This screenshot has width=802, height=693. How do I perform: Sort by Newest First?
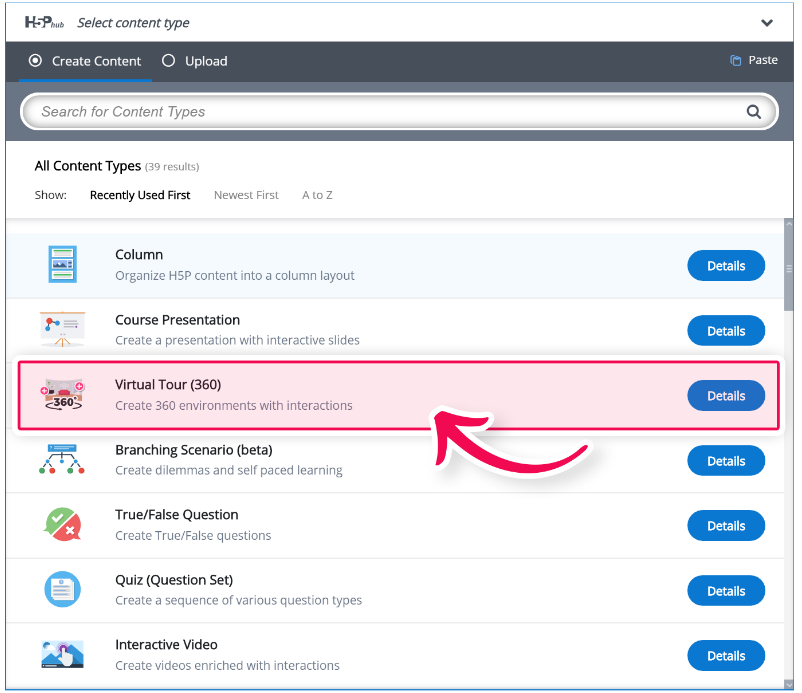point(246,195)
